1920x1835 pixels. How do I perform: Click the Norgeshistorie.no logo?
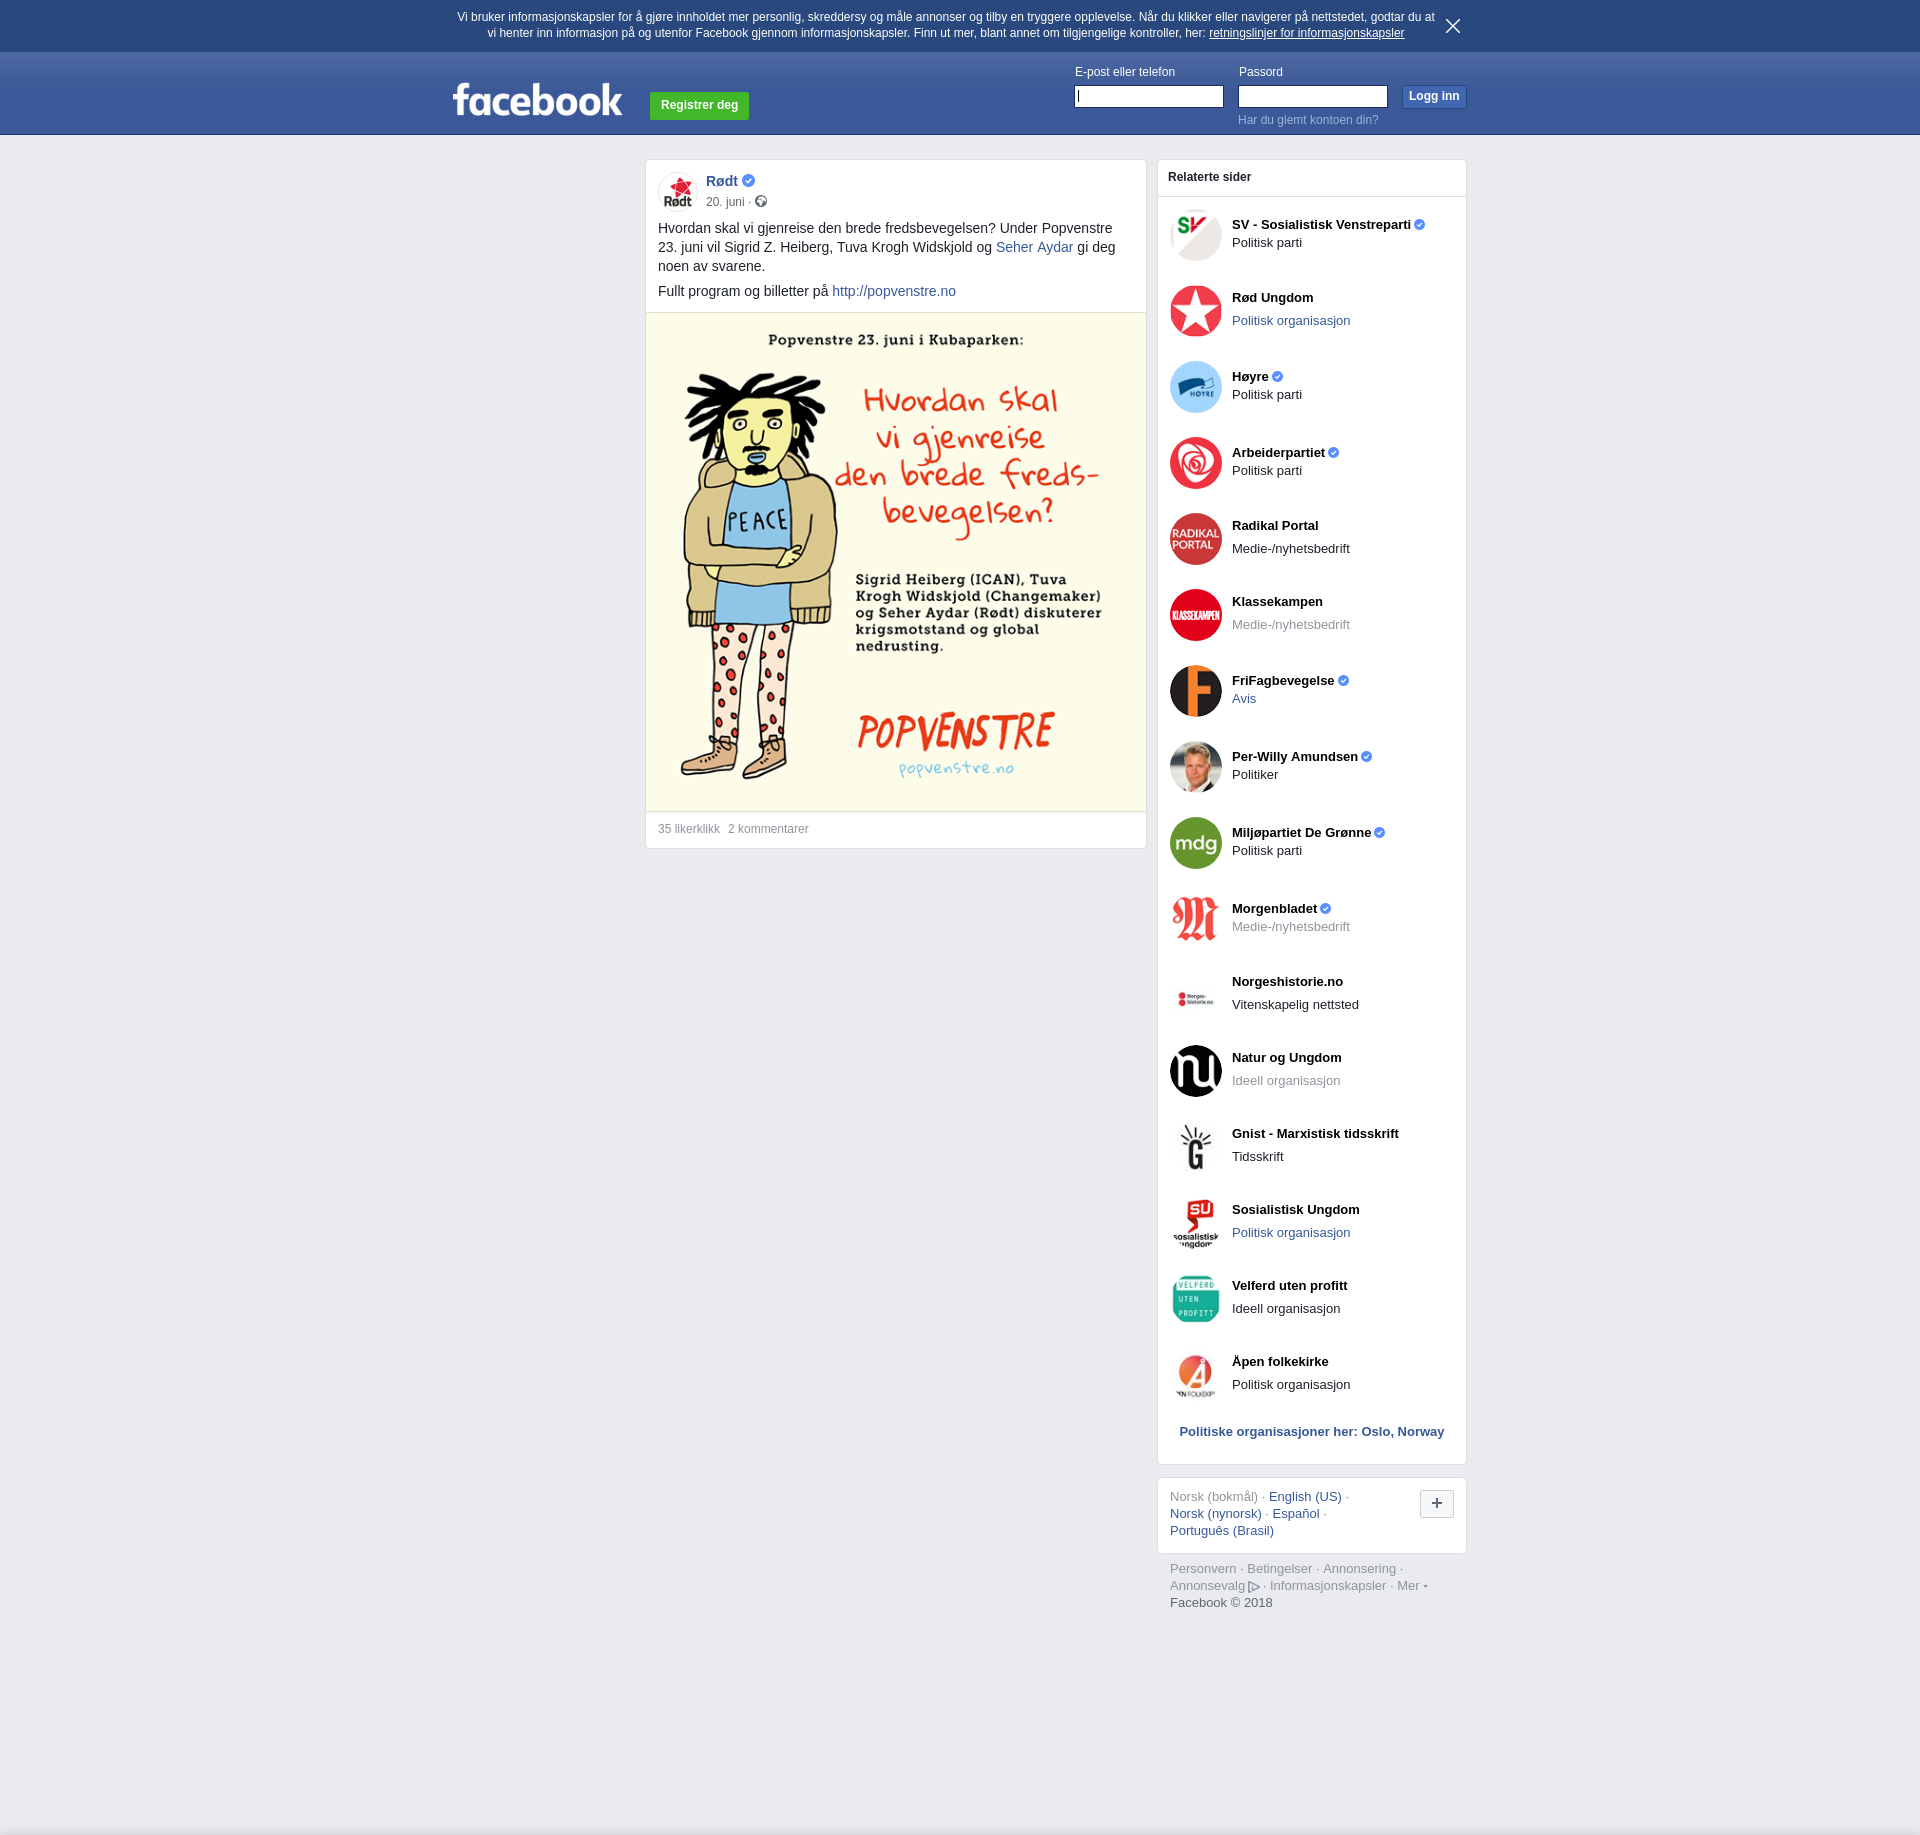tap(1196, 995)
